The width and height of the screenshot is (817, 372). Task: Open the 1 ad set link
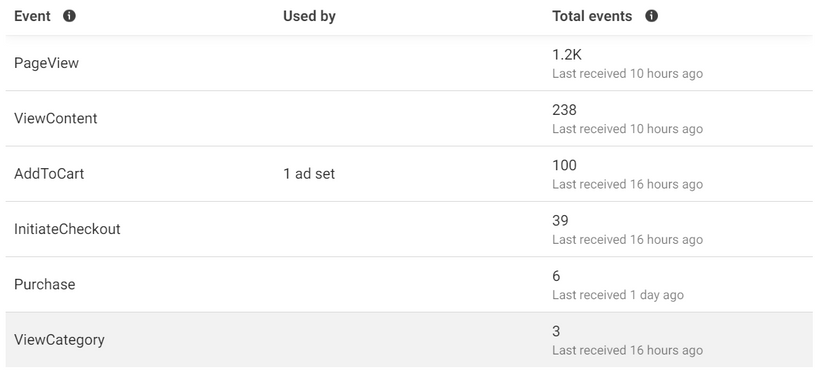pos(309,173)
